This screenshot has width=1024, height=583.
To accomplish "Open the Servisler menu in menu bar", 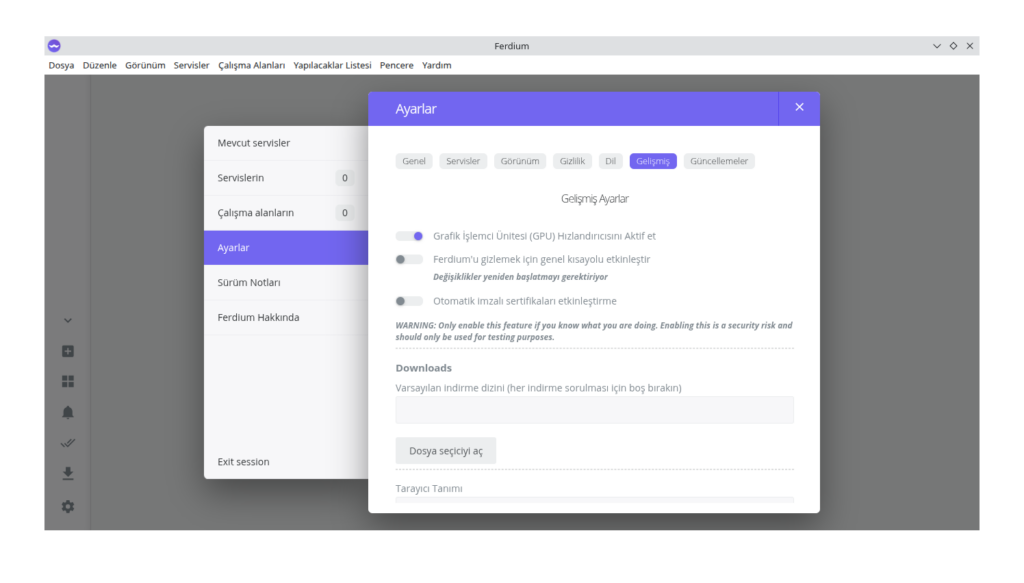I will point(191,65).
